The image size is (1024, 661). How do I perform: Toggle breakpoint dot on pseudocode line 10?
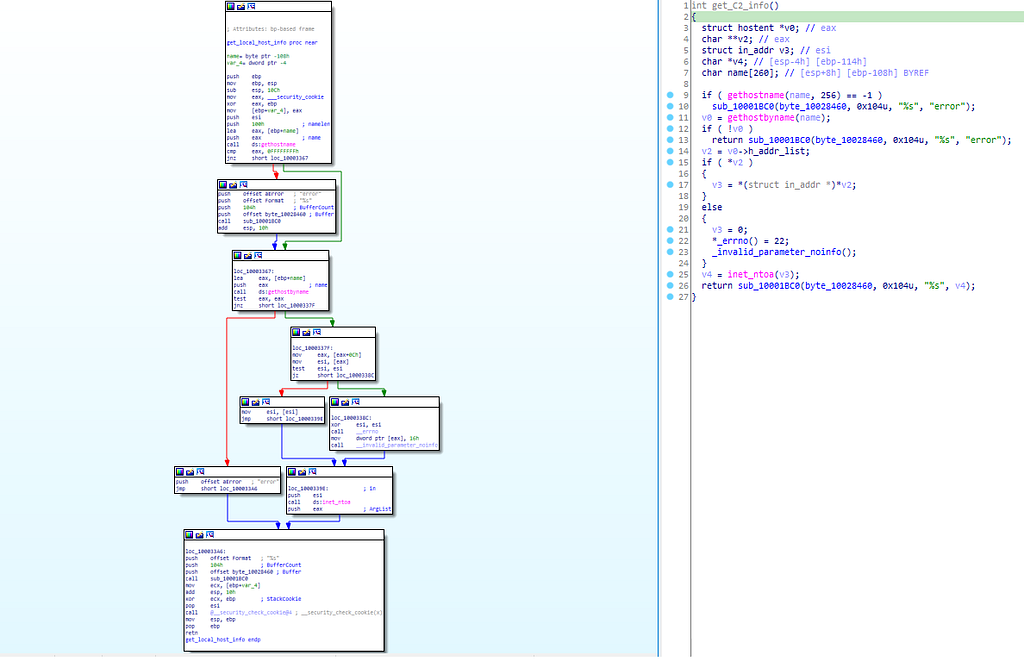click(x=670, y=106)
